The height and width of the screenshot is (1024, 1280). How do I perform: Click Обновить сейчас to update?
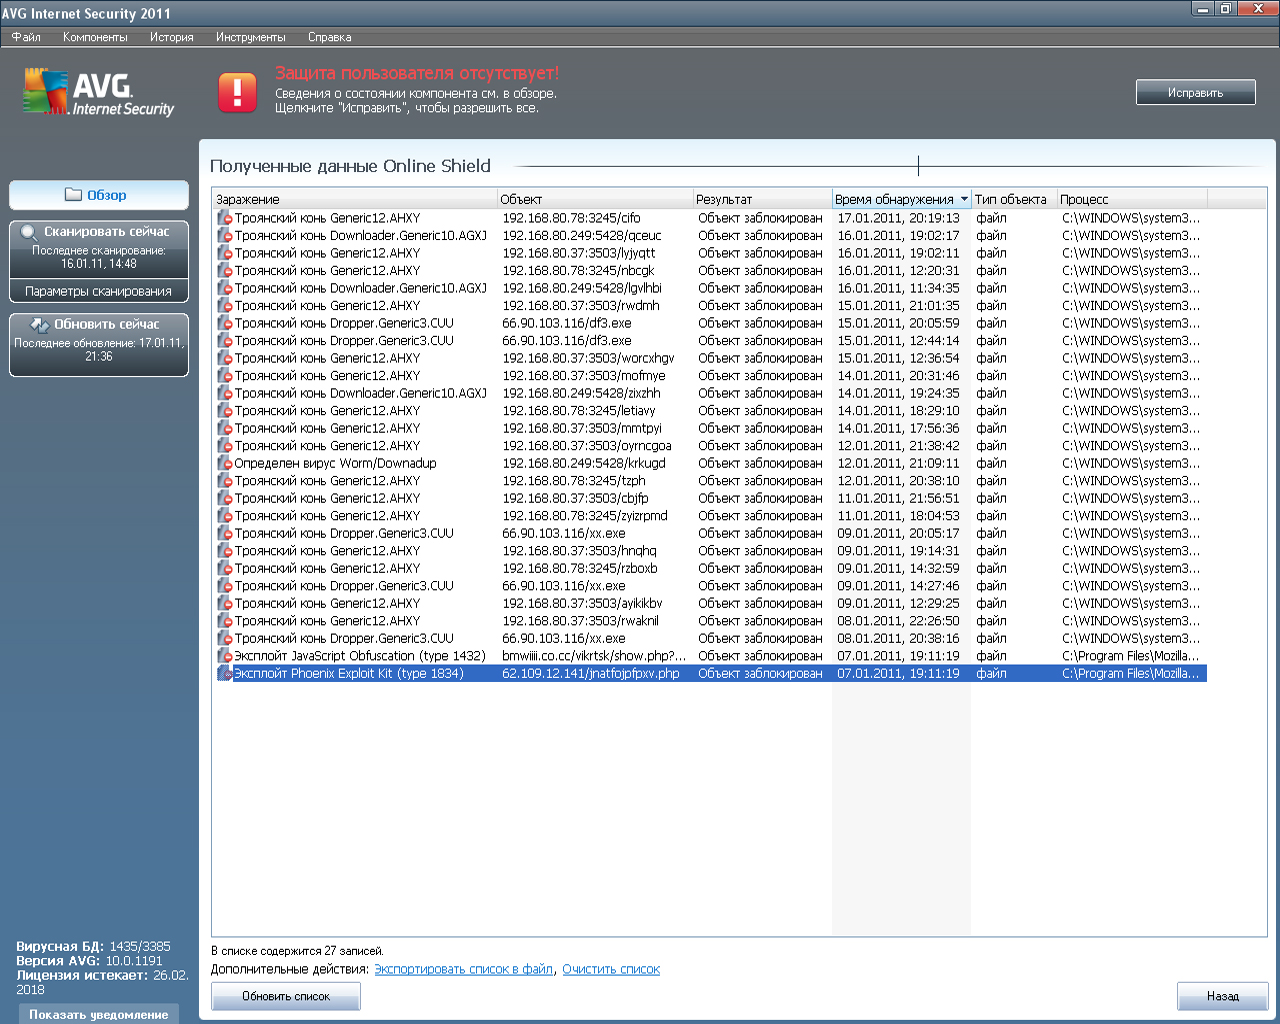[99, 345]
